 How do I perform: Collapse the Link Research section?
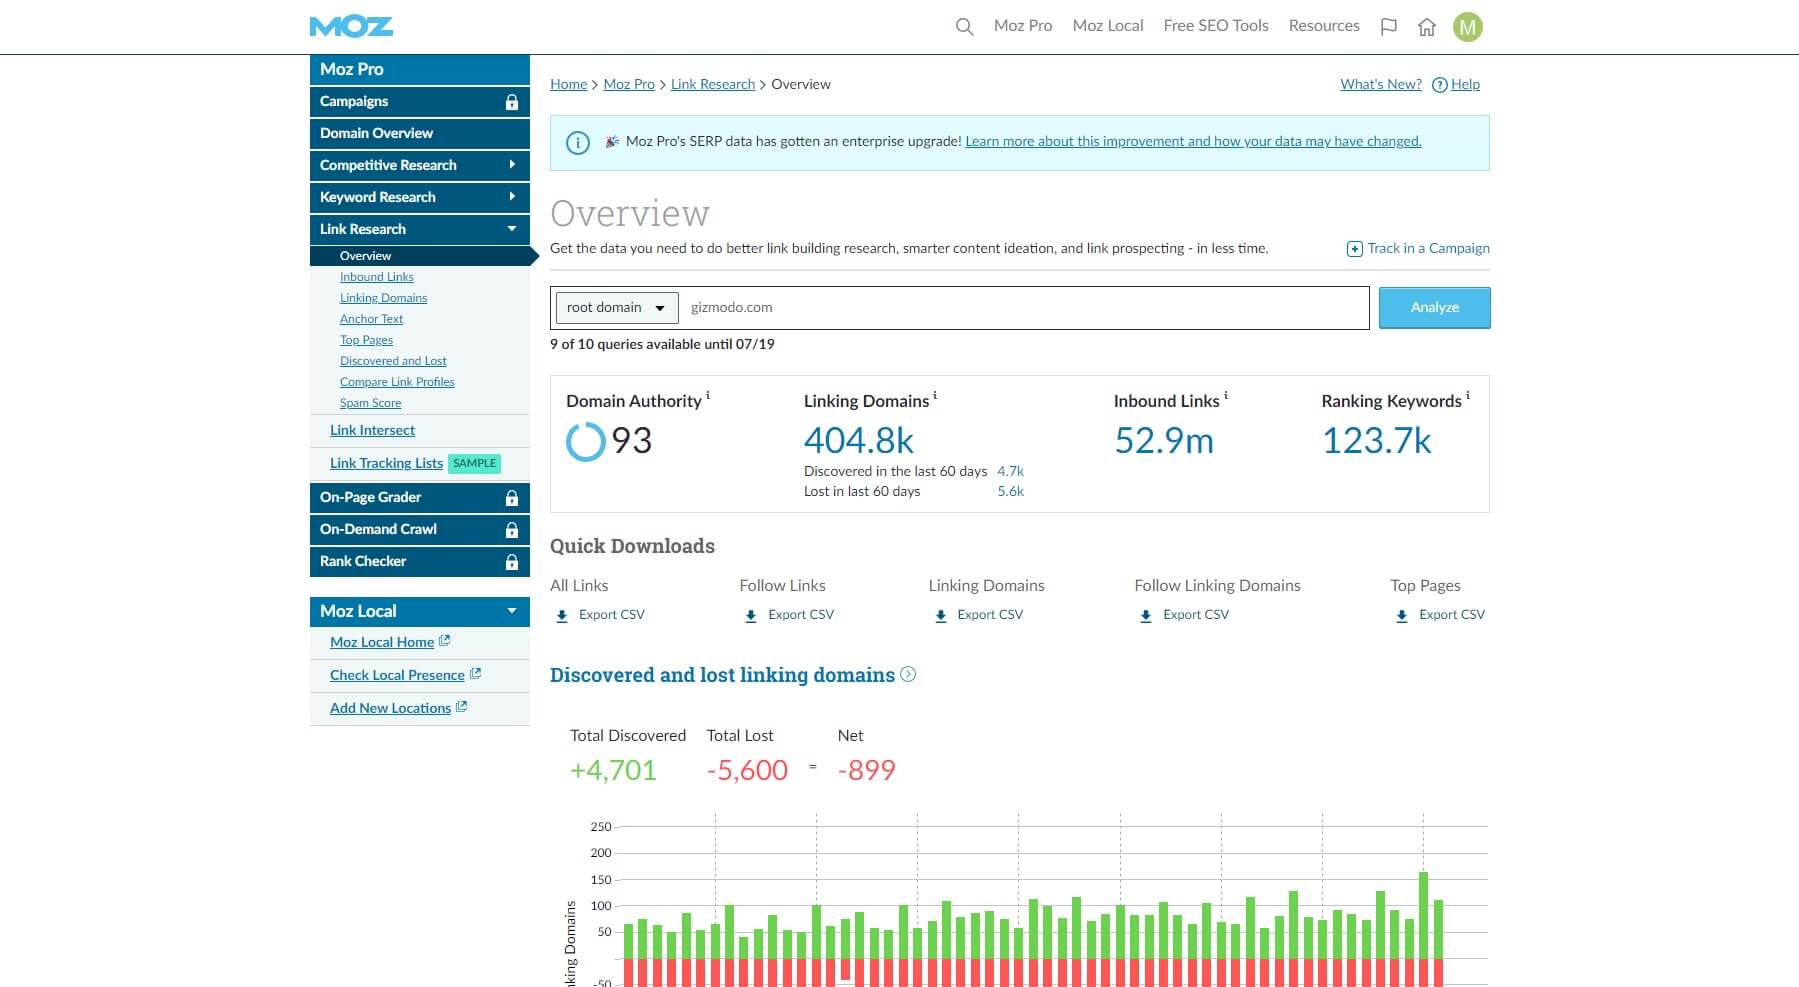[x=512, y=229]
